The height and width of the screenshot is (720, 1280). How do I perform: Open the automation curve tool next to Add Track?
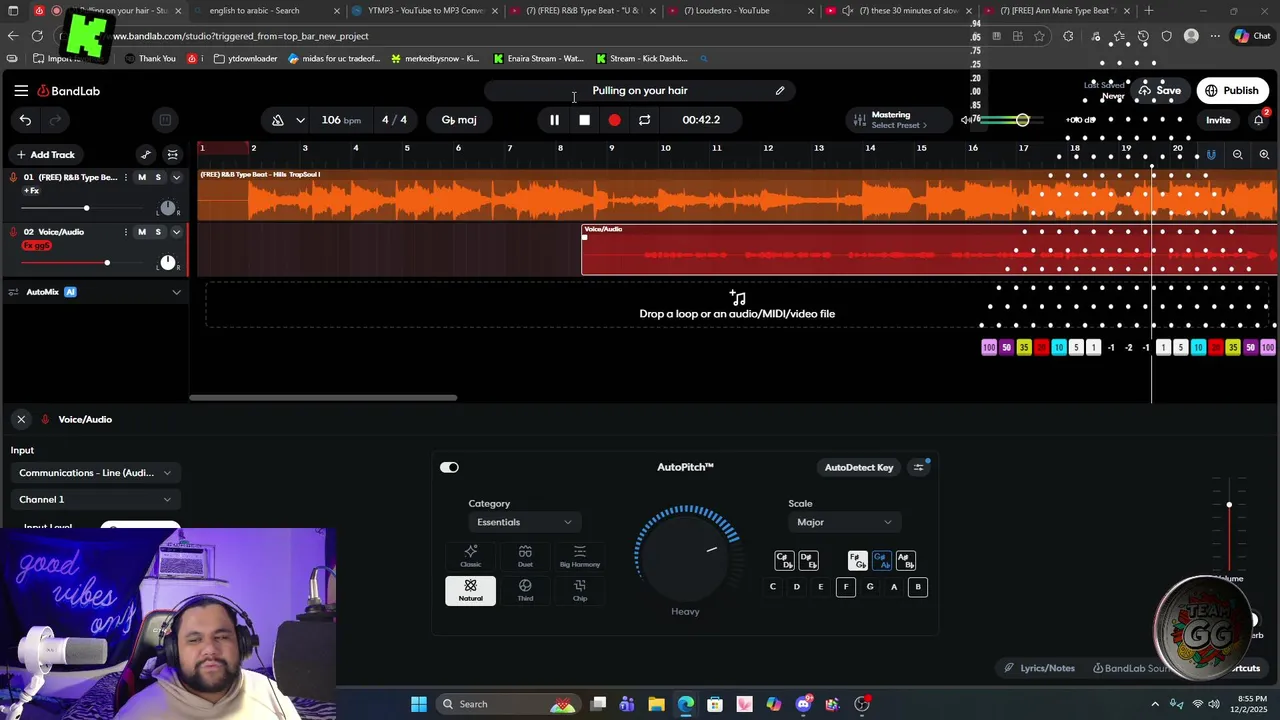tap(146, 155)
